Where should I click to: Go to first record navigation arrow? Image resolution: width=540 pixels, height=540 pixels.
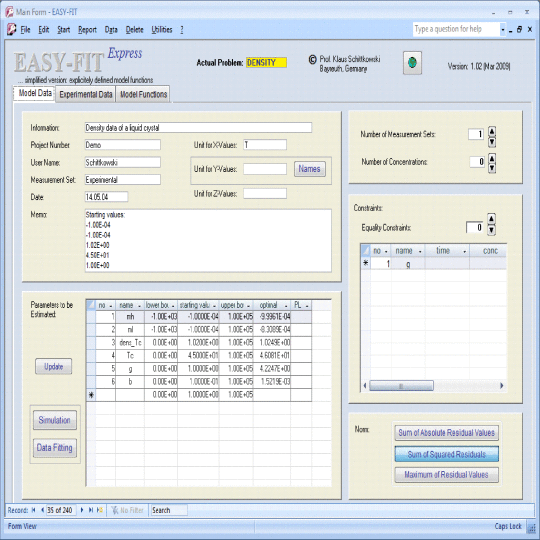[33, 510]
